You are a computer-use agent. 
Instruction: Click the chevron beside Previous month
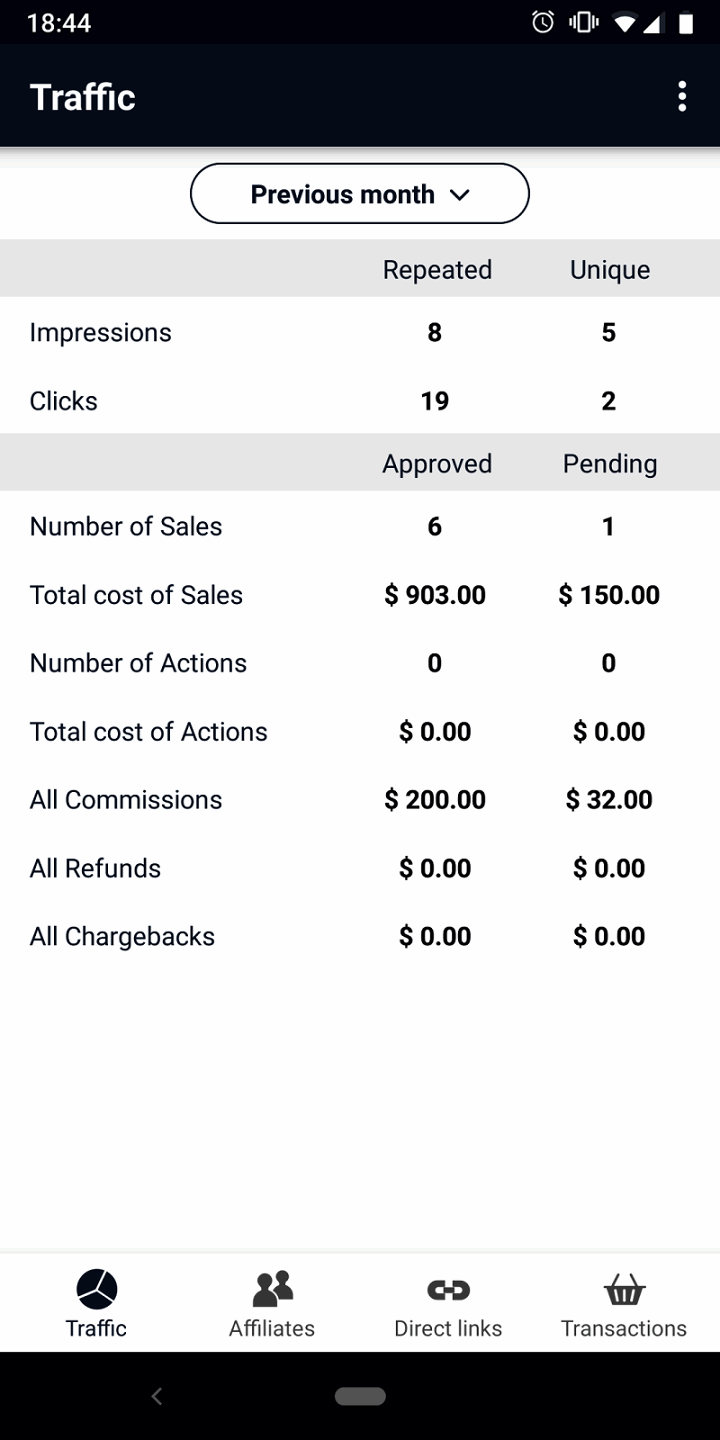(x=460, y=195)
